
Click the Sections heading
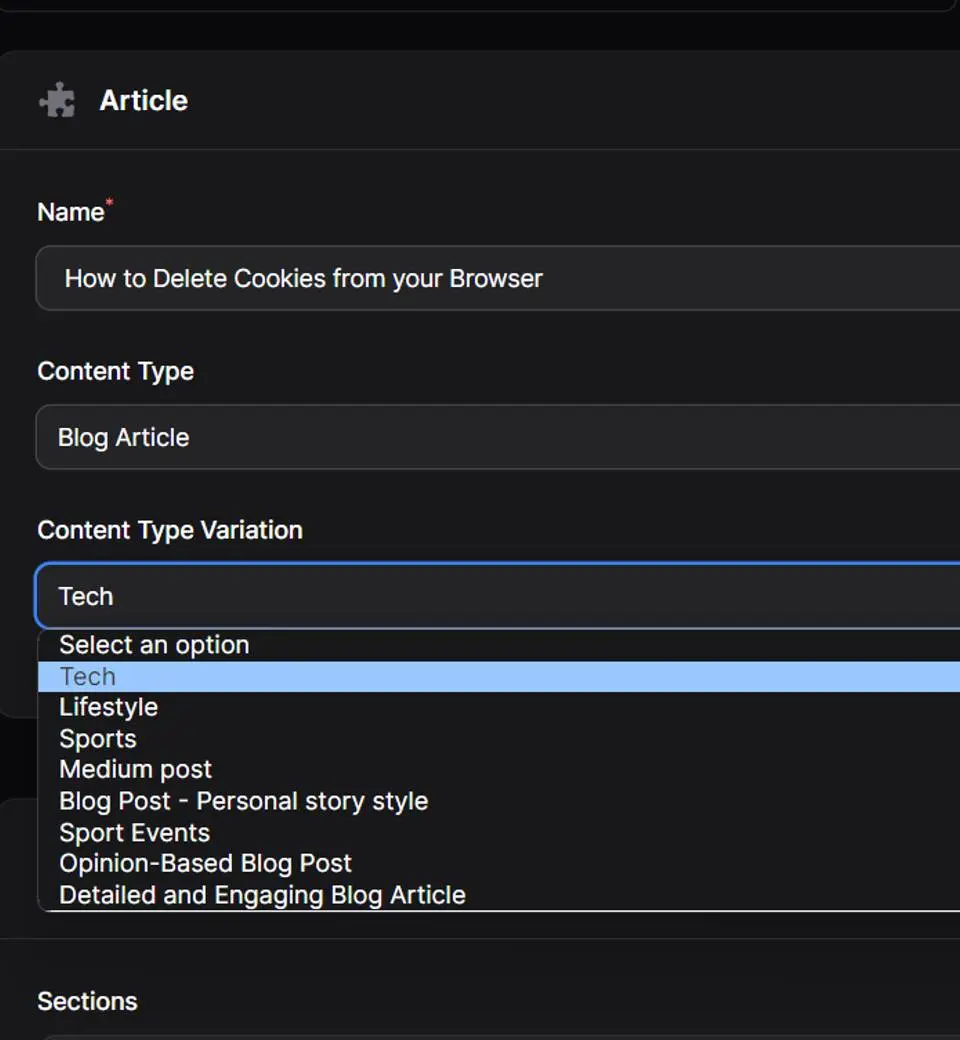(87, 1001)
